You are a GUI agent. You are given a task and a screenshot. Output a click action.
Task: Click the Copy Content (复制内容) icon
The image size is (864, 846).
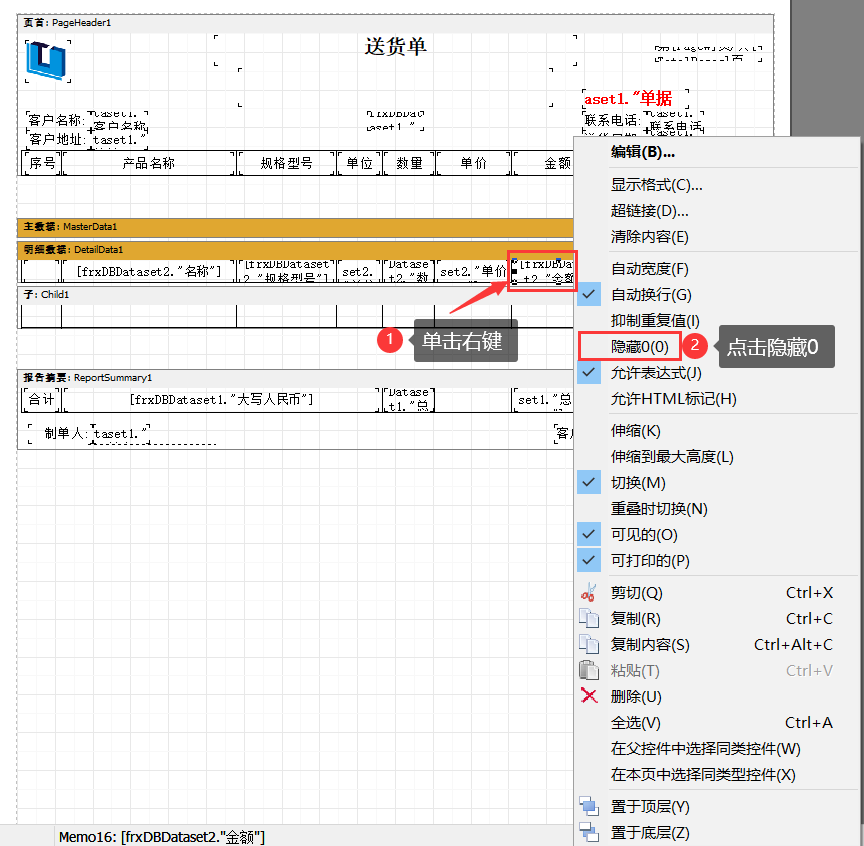588,644
